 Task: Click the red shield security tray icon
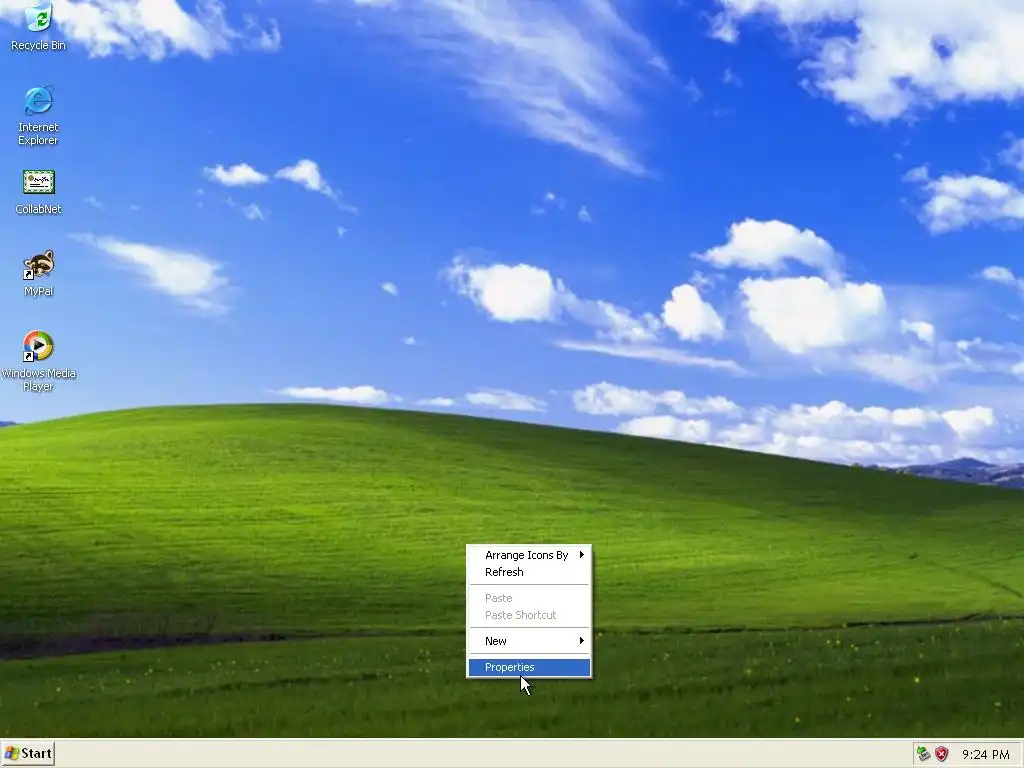tap(941, 754)
